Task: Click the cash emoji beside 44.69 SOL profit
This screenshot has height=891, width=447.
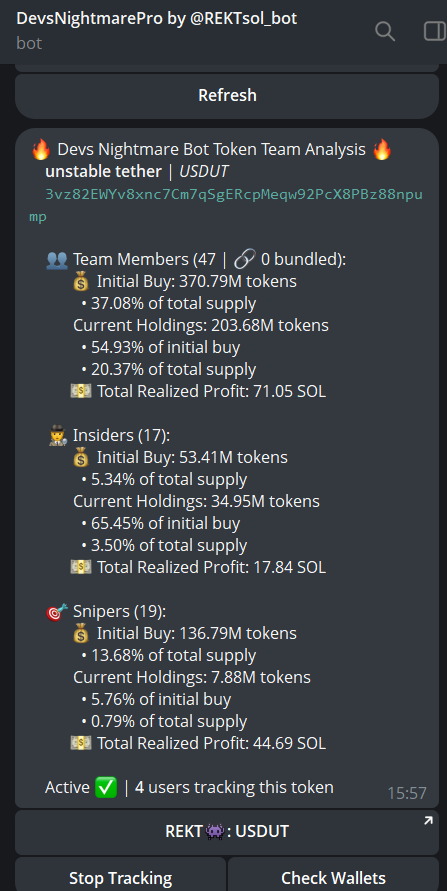Action: coord(81,743)
